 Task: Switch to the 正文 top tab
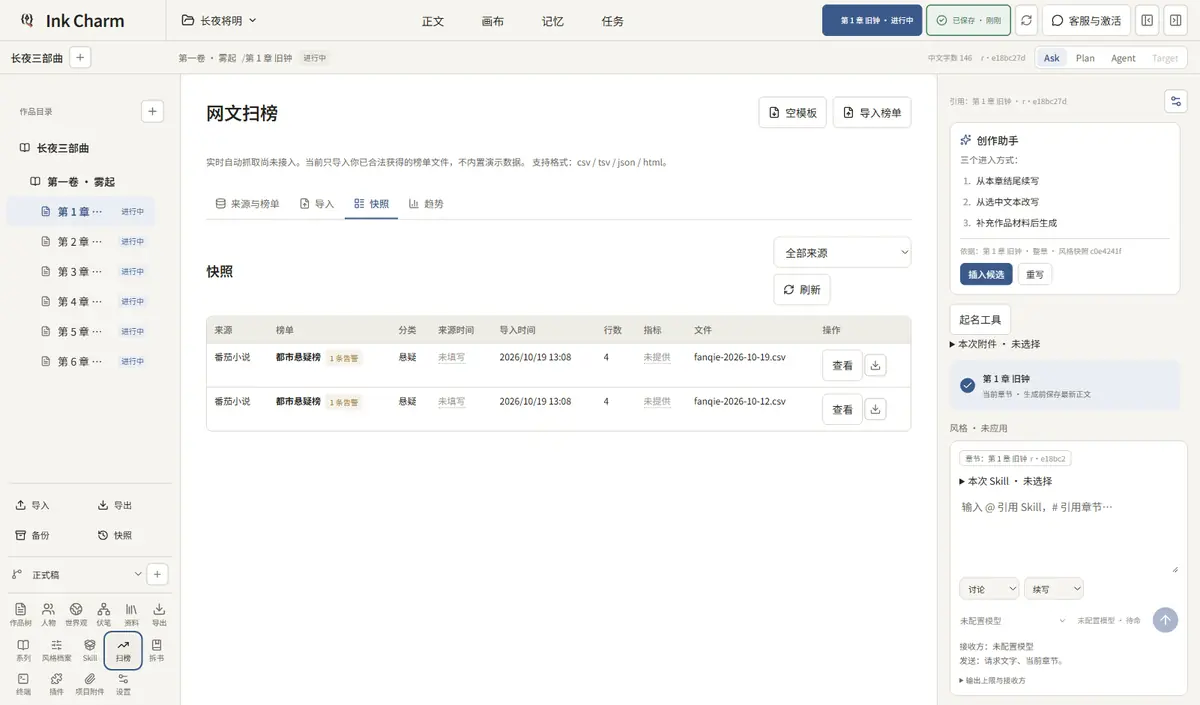433,21
